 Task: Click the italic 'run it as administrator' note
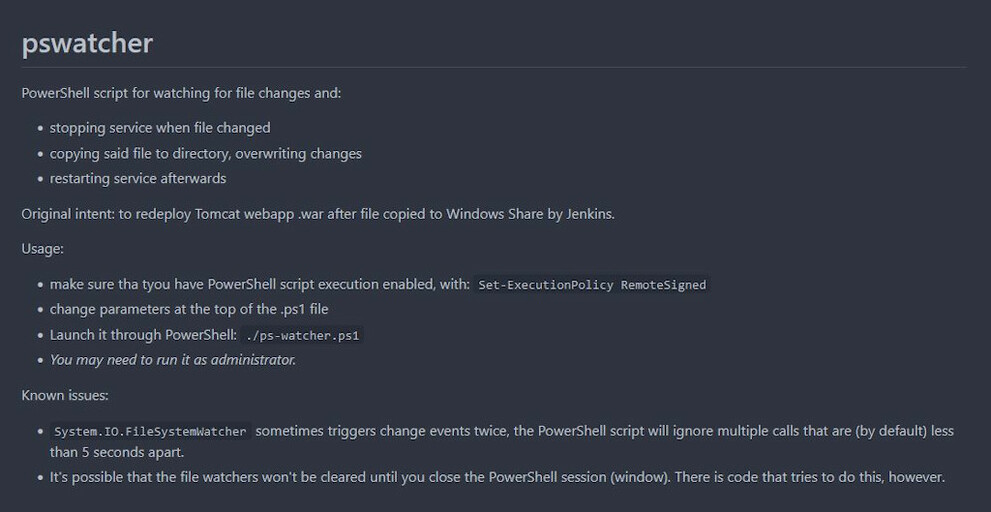click(x=173, y=360)
